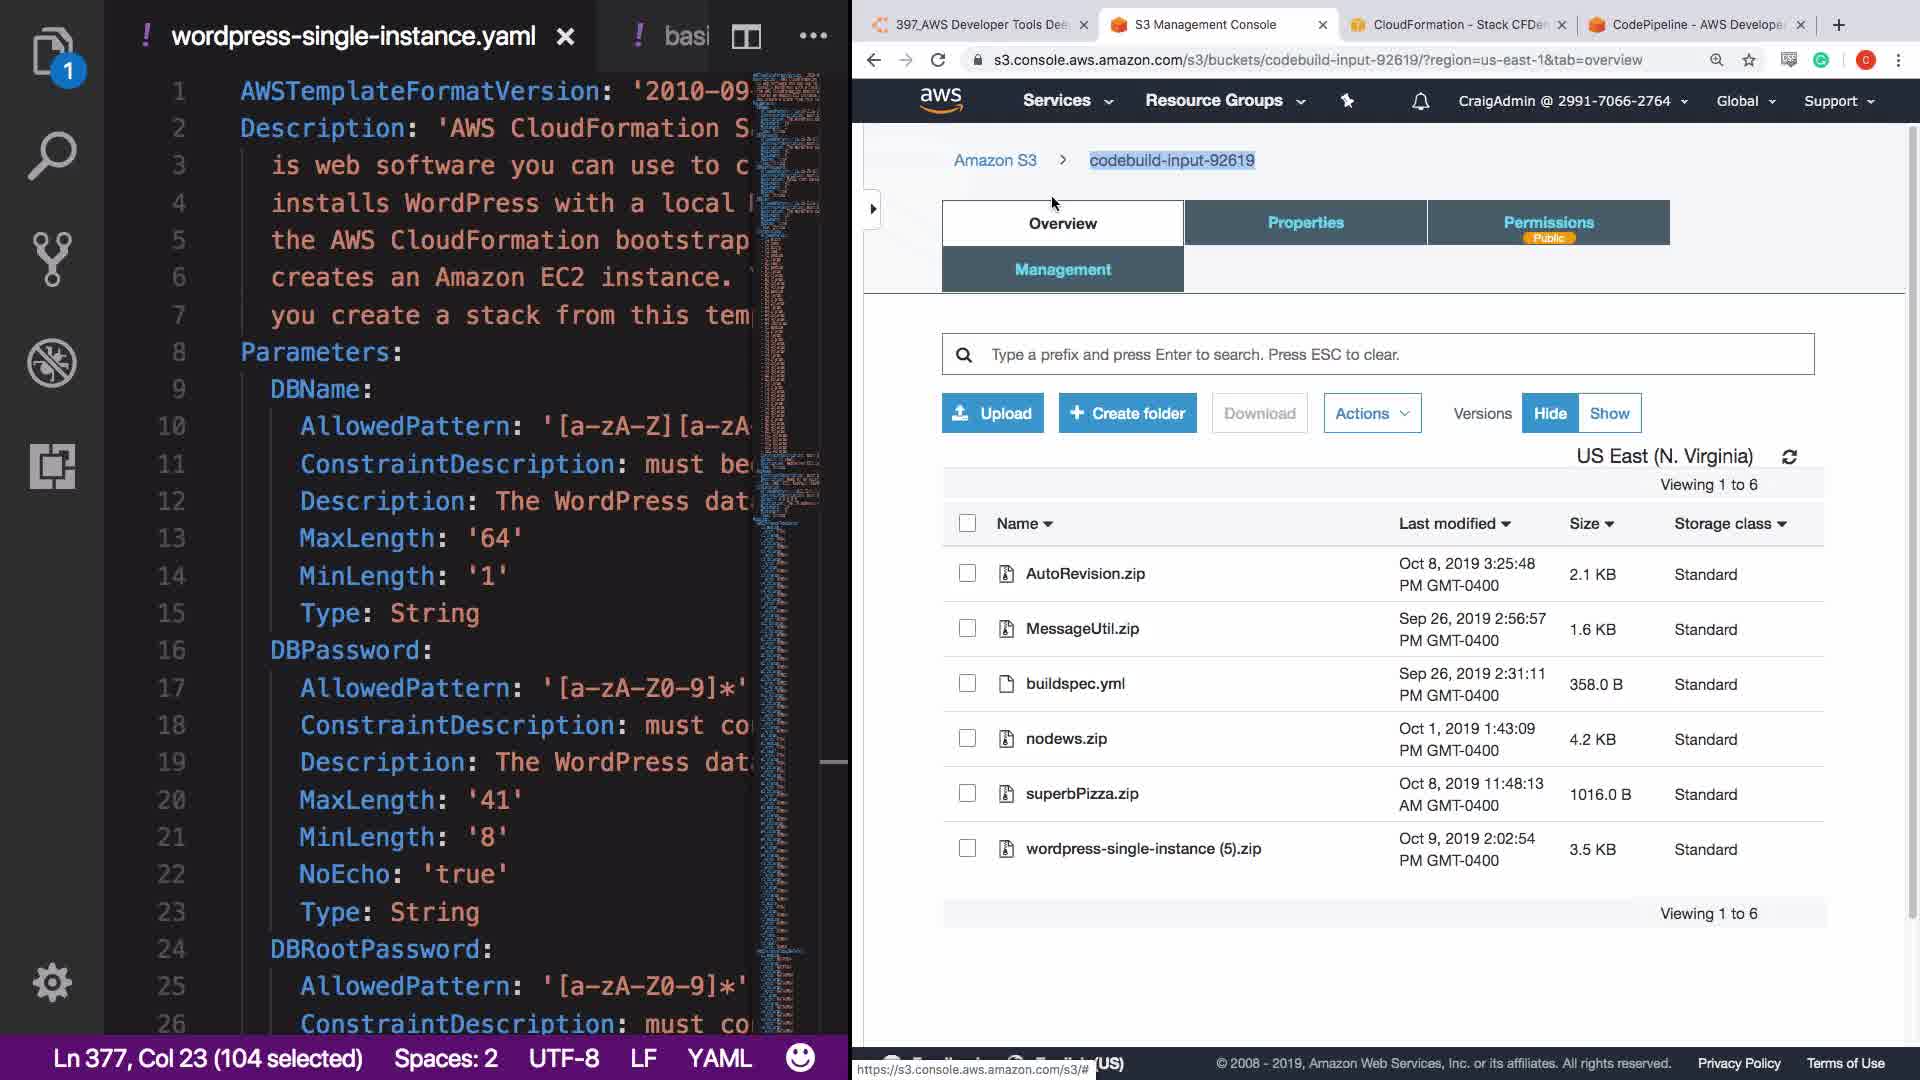Image resolution: width=1920 pixels, height=1080 pixels.
Task: Open the Manage gear icon
Action: (52, 982)
